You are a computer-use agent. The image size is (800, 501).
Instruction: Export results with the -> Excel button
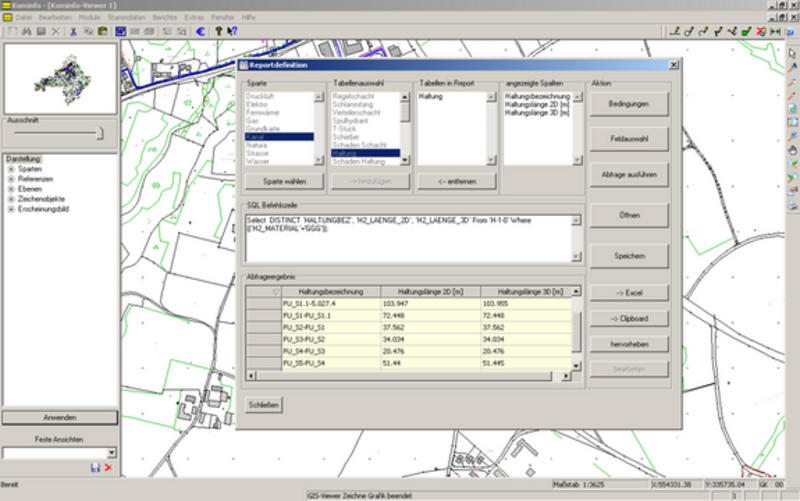point(629,293)
